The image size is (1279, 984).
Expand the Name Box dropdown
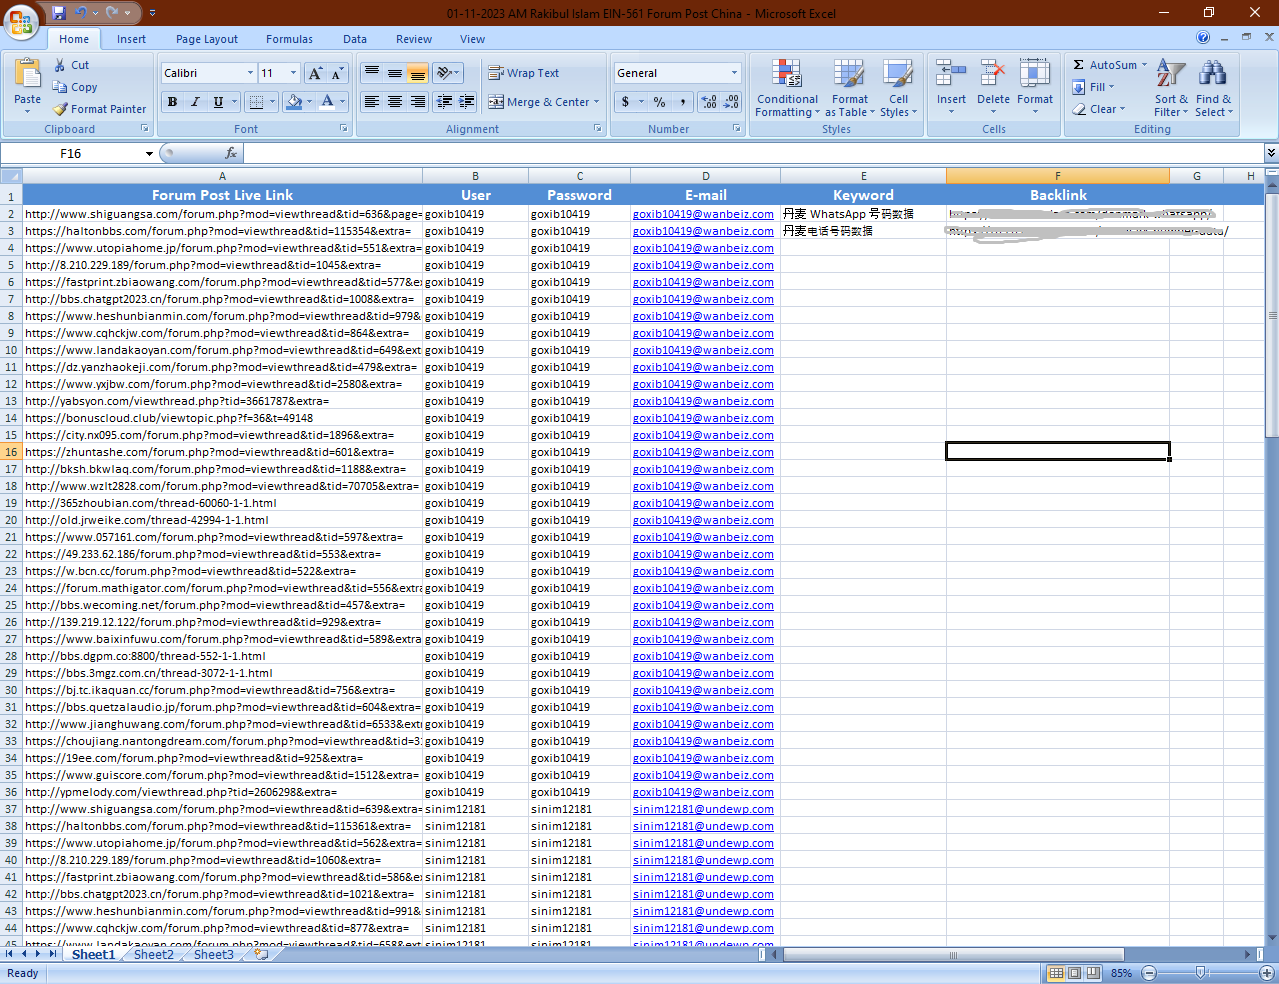pyautogui.click(x=149, y=154)
